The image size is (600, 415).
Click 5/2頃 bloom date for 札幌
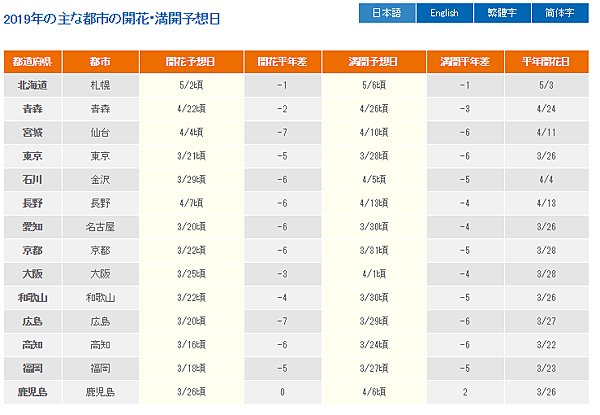coord(191,85)
